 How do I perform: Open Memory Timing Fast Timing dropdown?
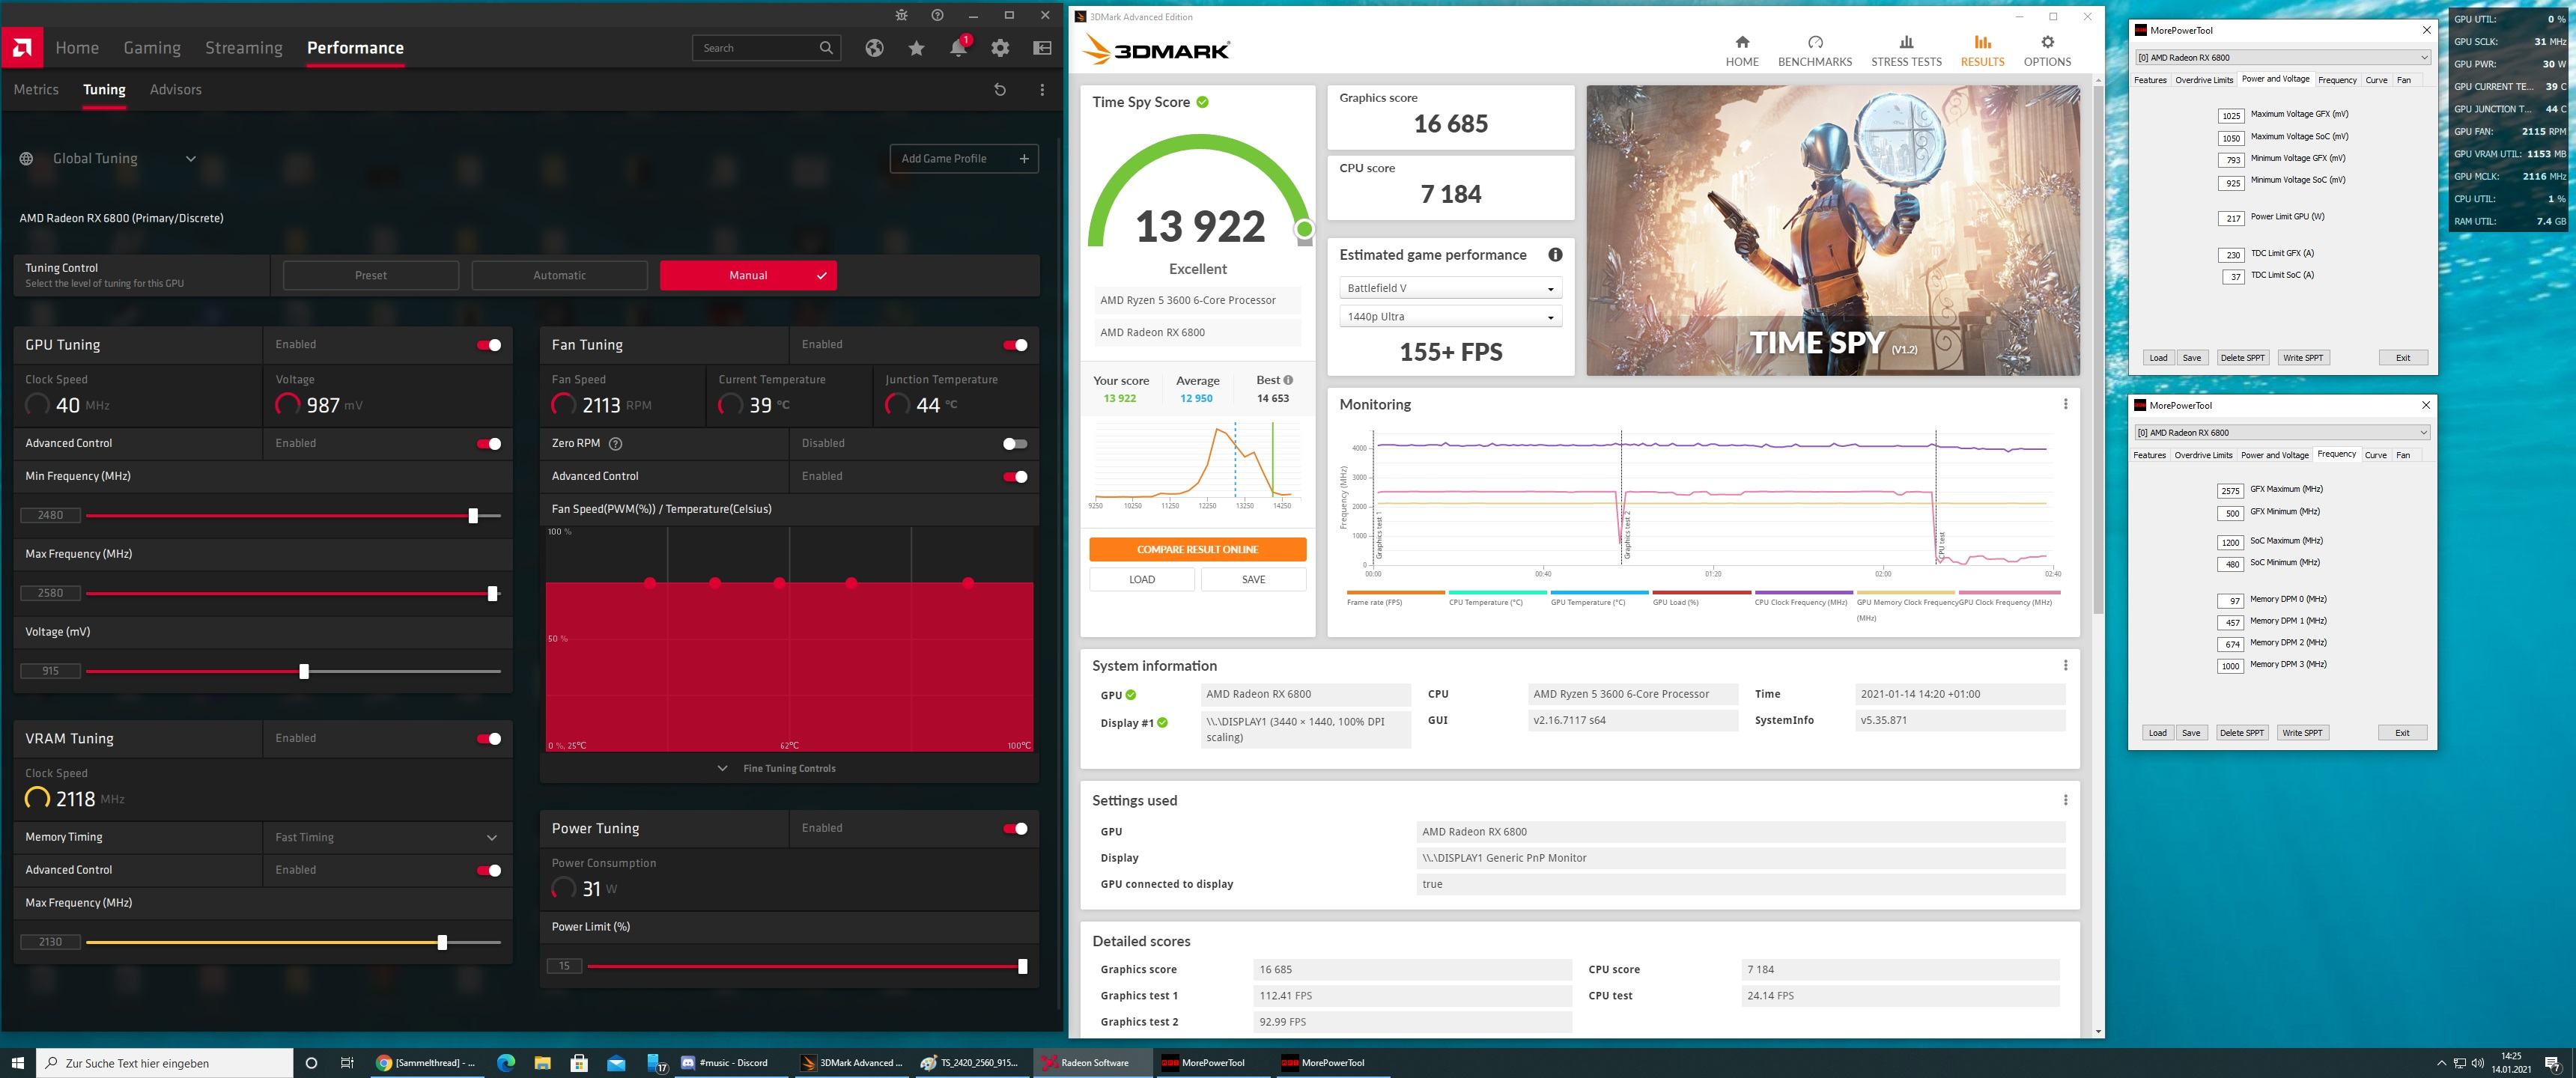click(387, 837)
